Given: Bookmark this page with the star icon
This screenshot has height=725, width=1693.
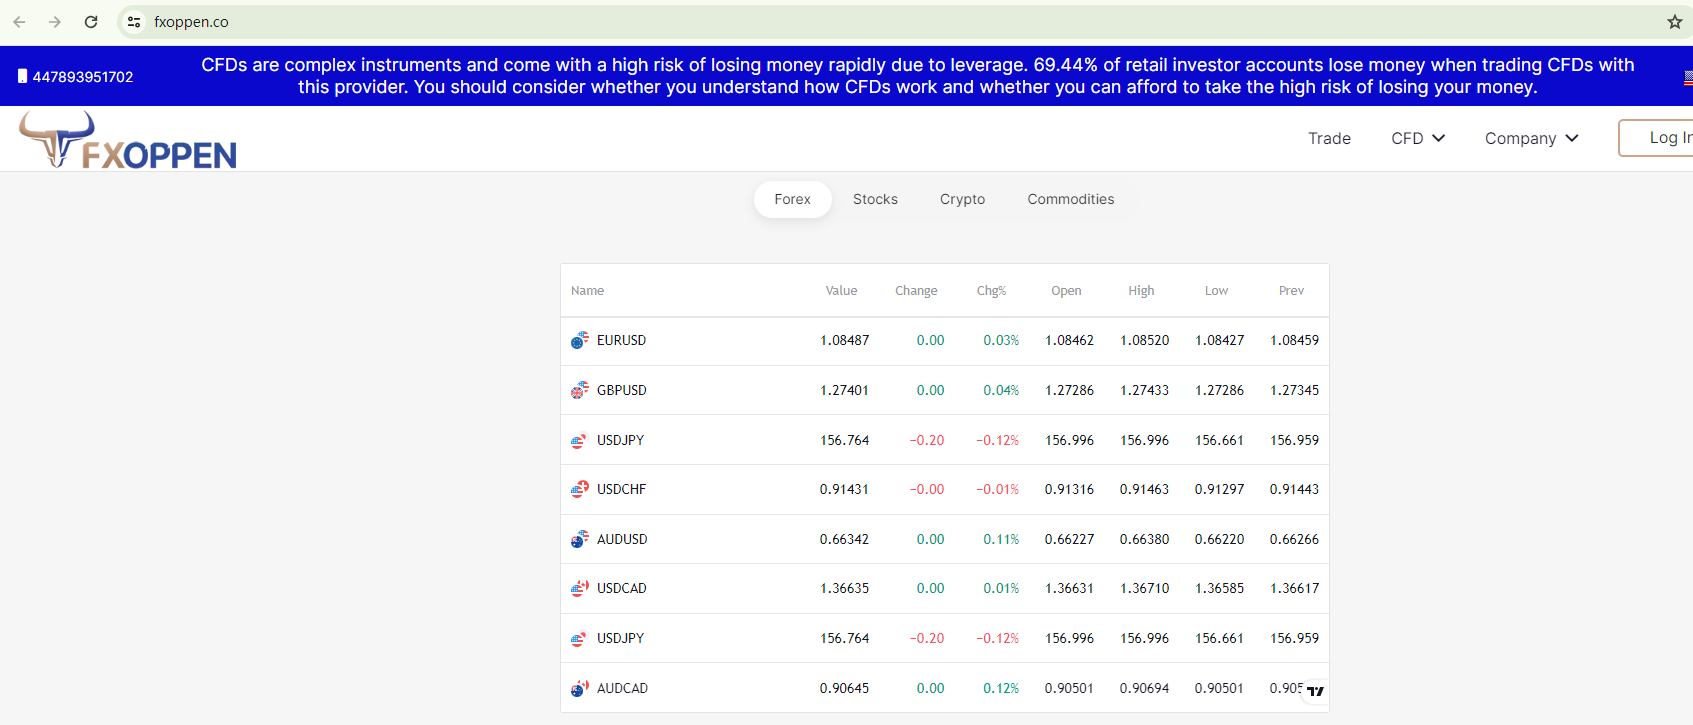Looking at the screenshot, I should click(x=1674, y=22).
